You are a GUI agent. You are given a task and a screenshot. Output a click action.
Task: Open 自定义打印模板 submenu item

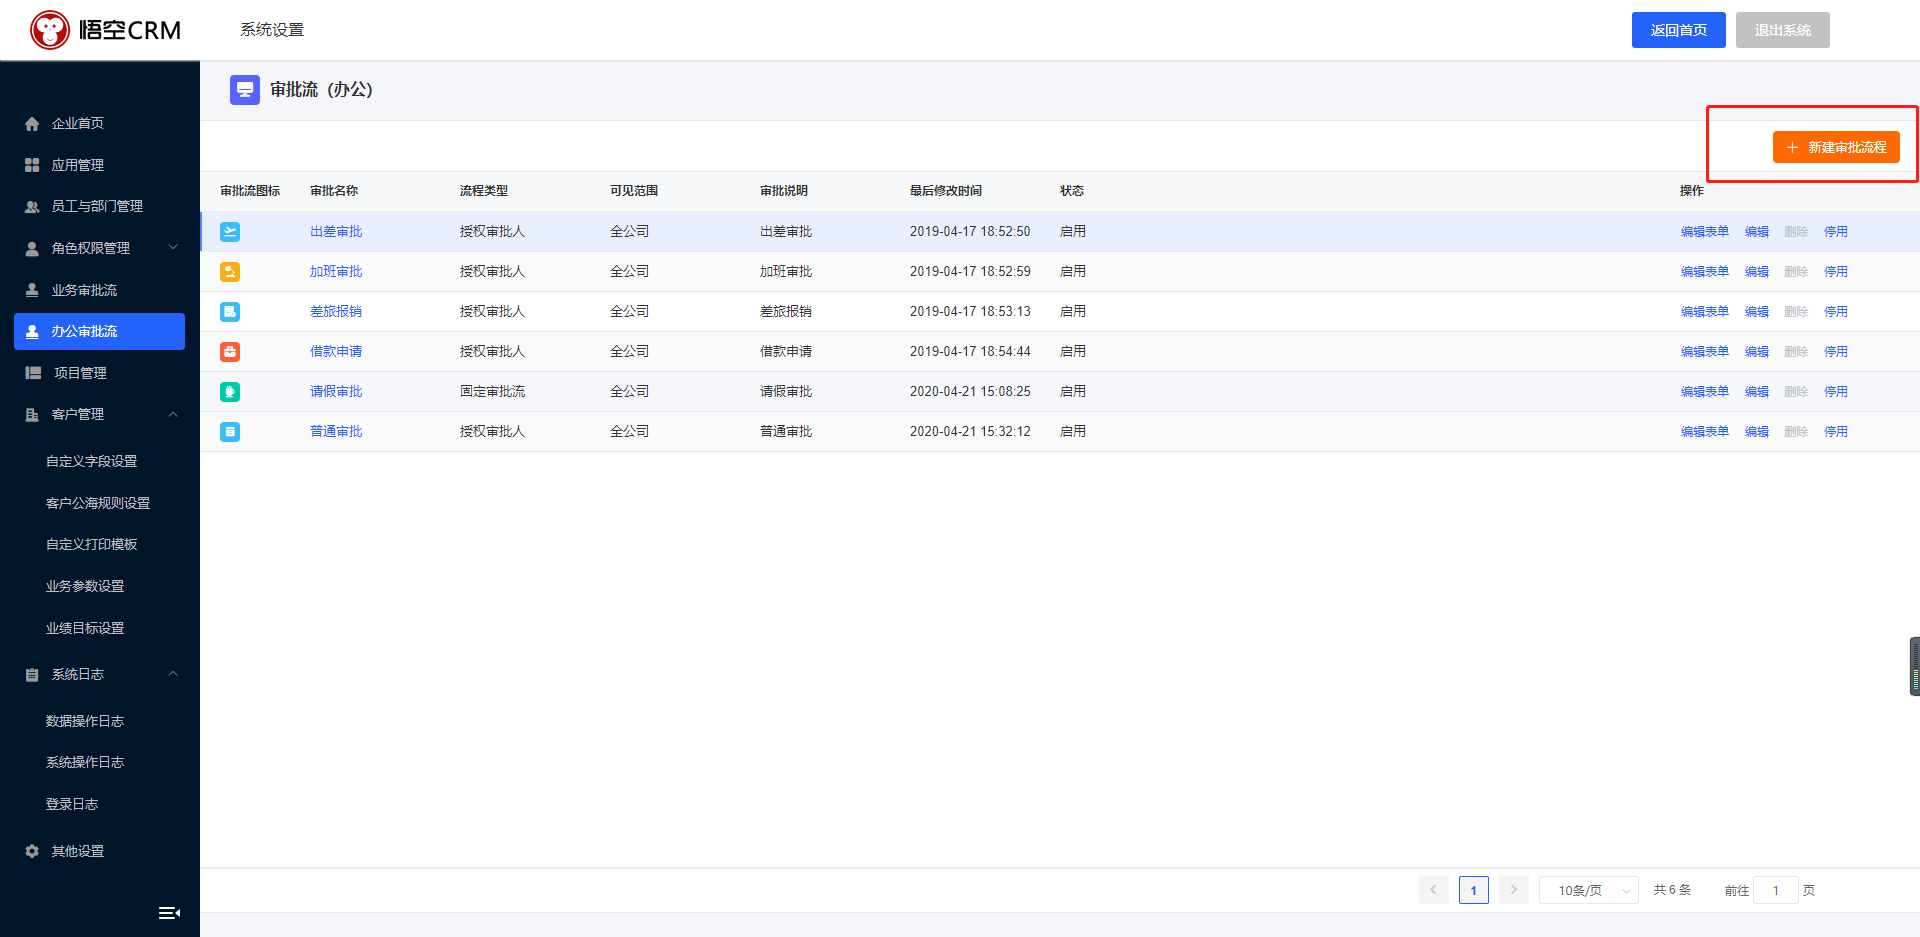tap(92, 544)
